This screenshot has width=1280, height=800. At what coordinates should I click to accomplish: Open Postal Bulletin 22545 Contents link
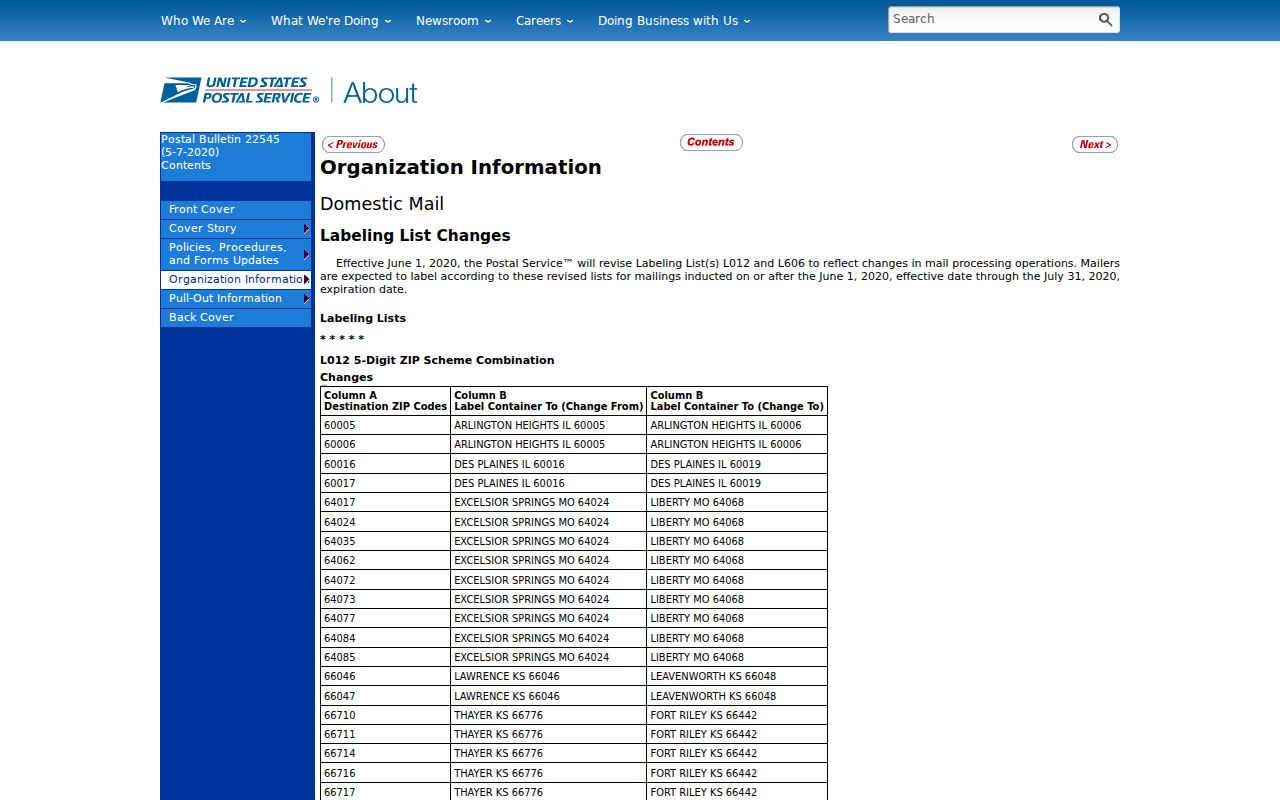(221, 152)
